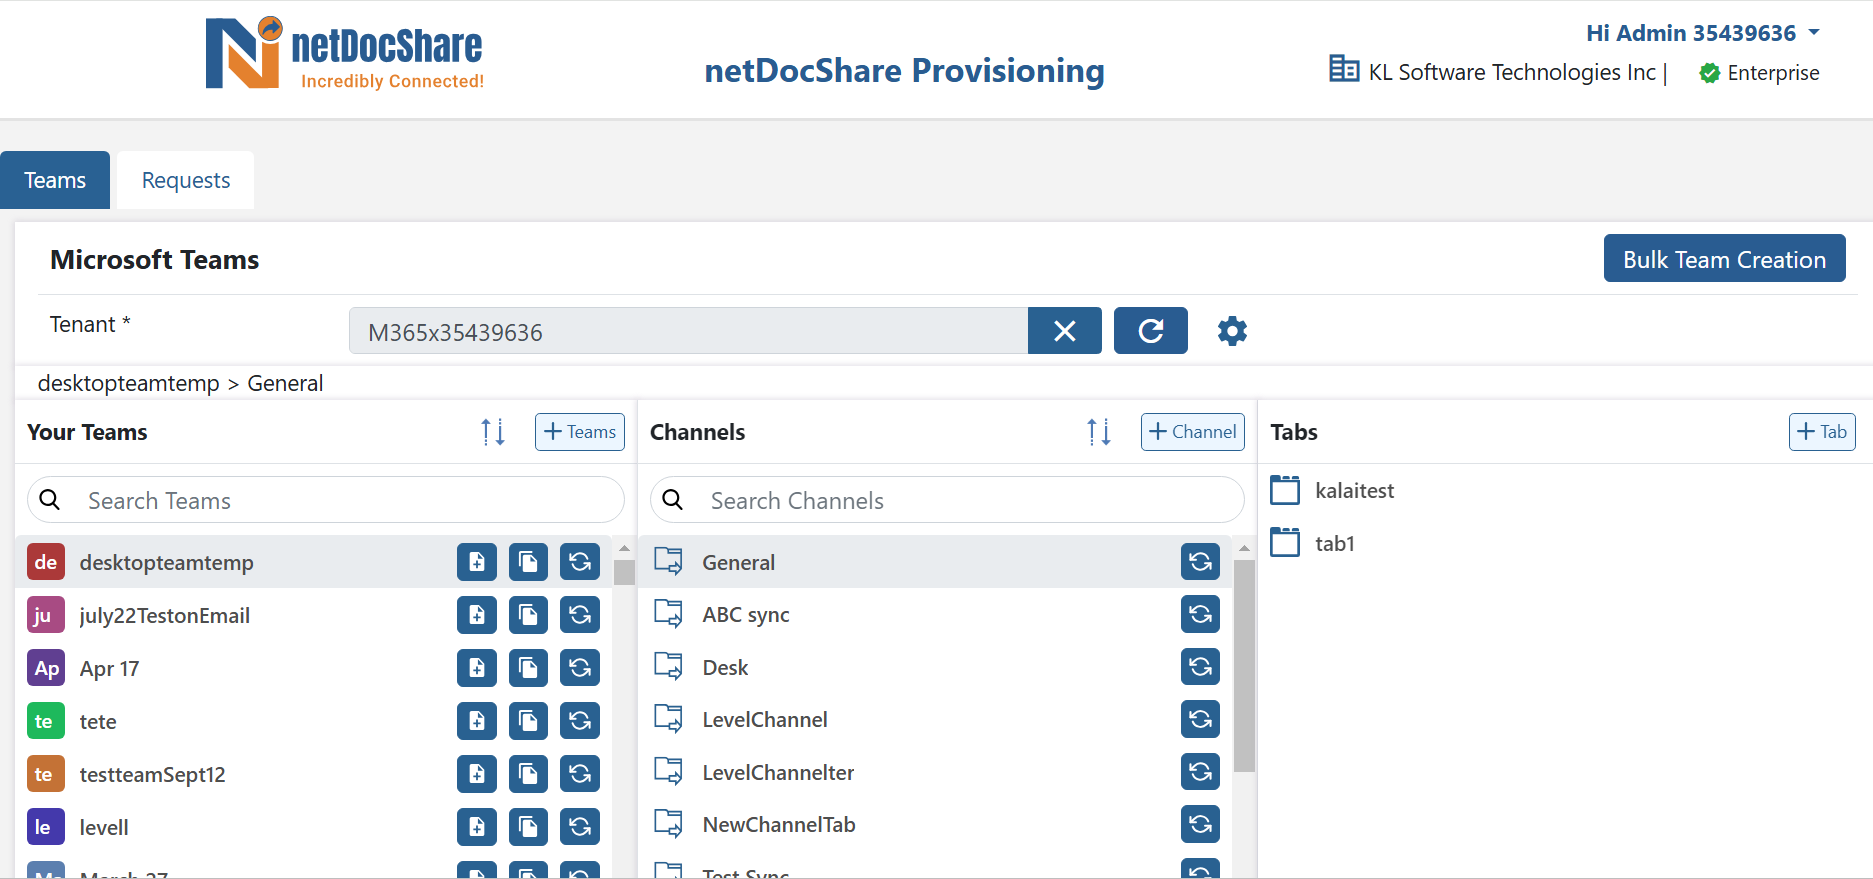Click the channels list scrollbar thumb
1873x879 pixels.
click(1244, 665)
